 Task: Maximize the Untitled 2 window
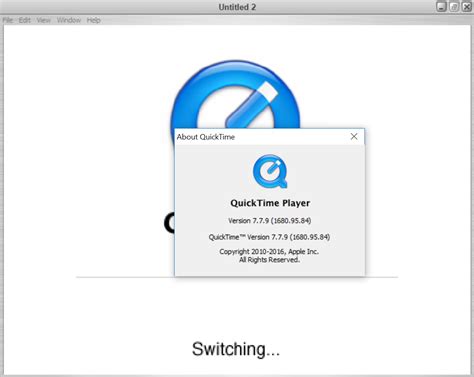(454, 7)
